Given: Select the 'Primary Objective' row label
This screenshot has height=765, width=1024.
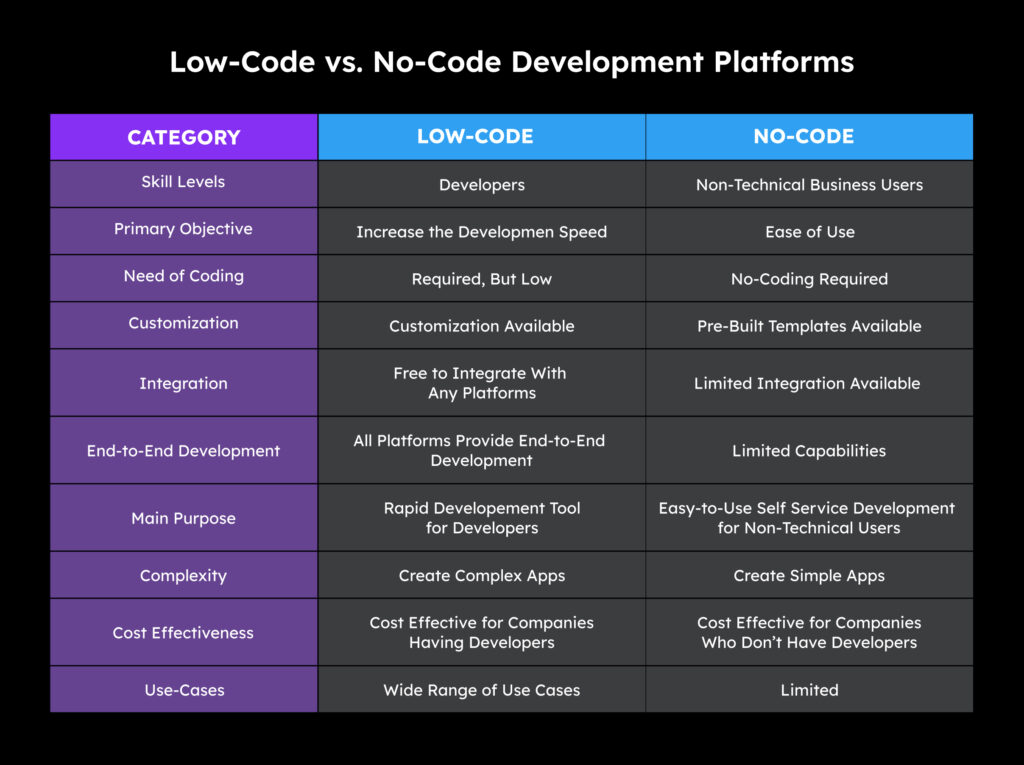Looking at the screenshot, I should pos(184,229).
